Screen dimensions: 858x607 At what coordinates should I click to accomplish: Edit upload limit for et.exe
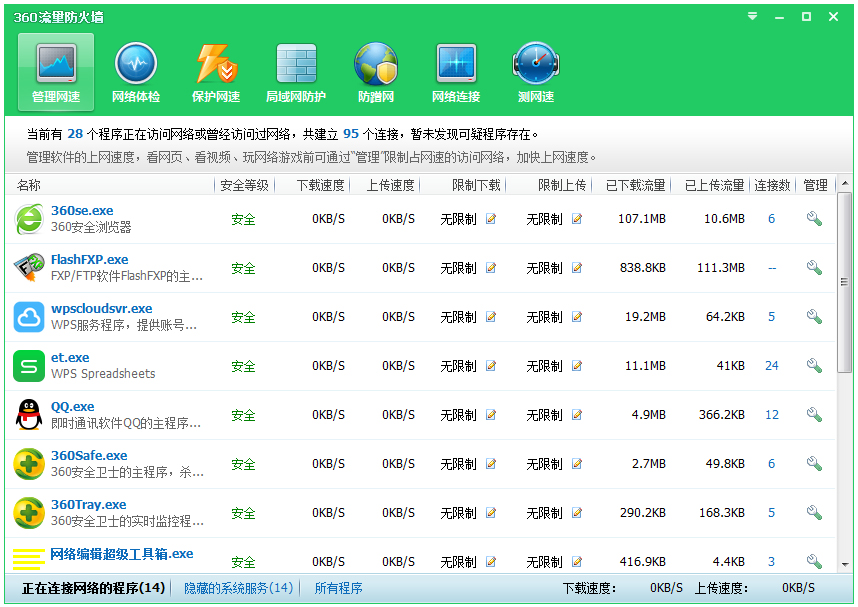click(577, 366)
